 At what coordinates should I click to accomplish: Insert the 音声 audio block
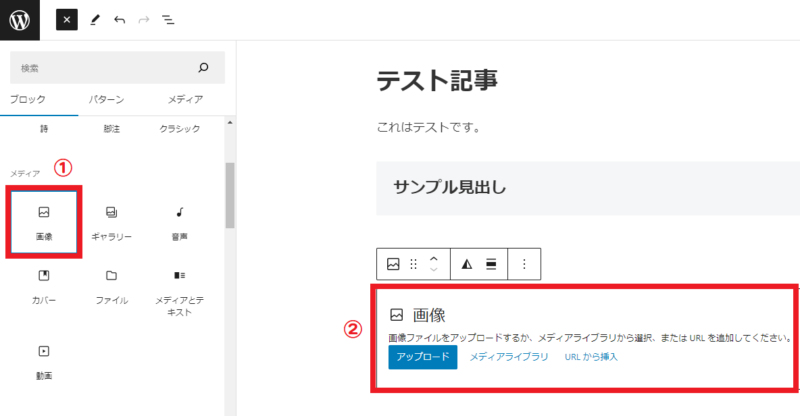tap(179, 222)
